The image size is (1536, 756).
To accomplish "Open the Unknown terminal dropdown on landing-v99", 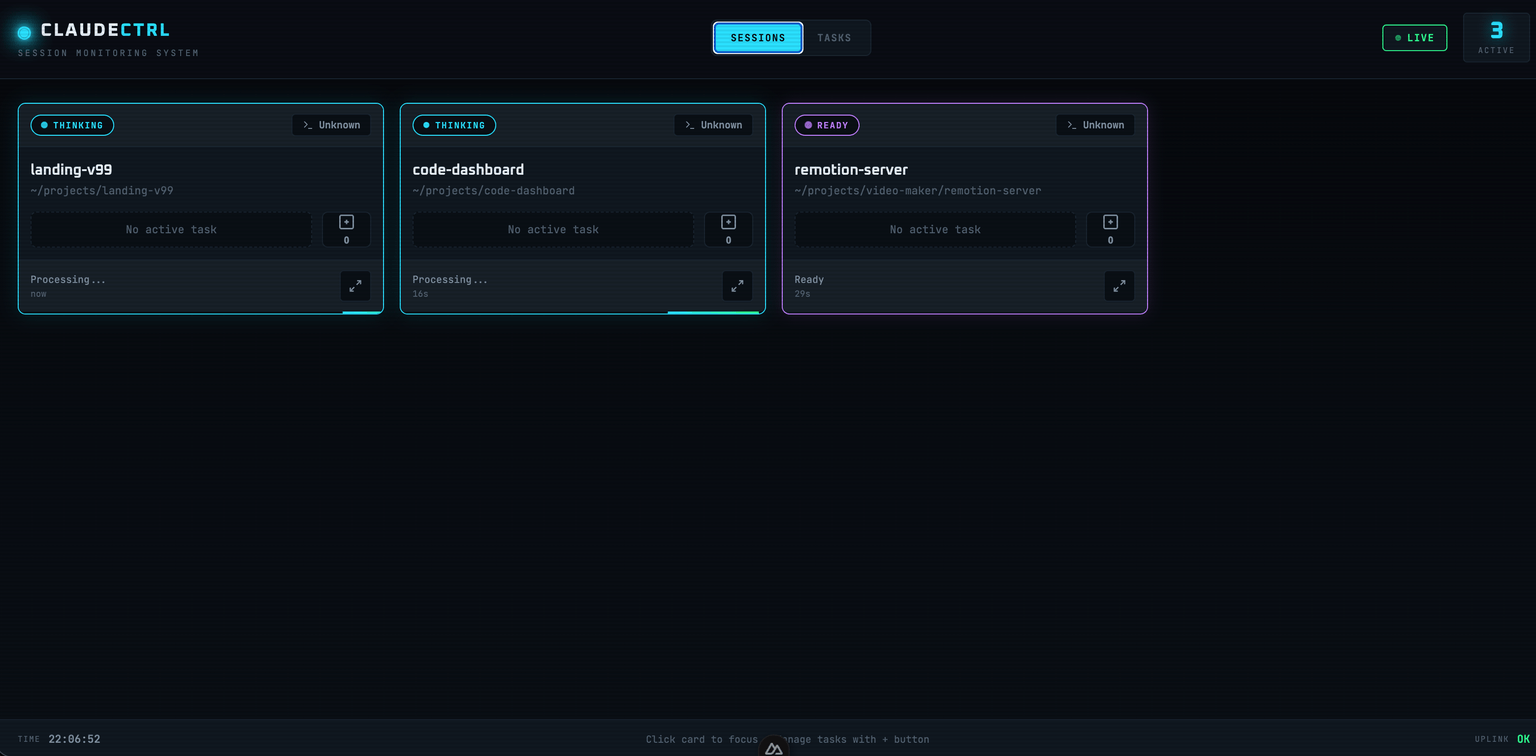I will click(x=331, y=124).
